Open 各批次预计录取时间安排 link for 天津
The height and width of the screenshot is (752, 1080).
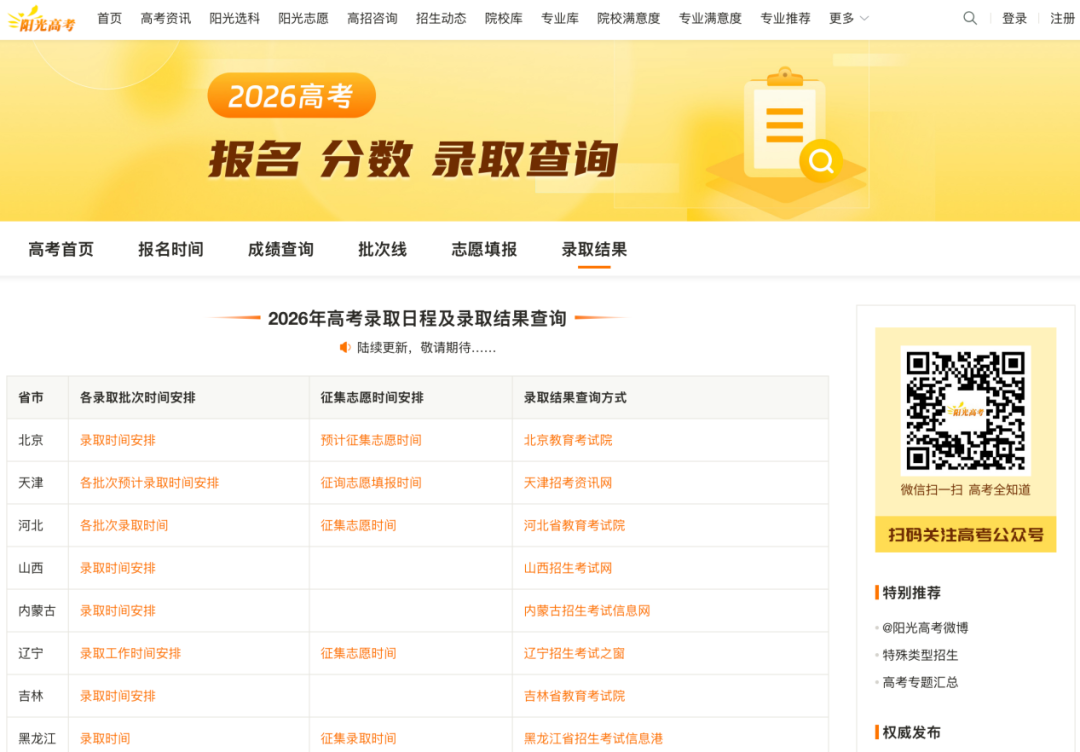(149, 483)
